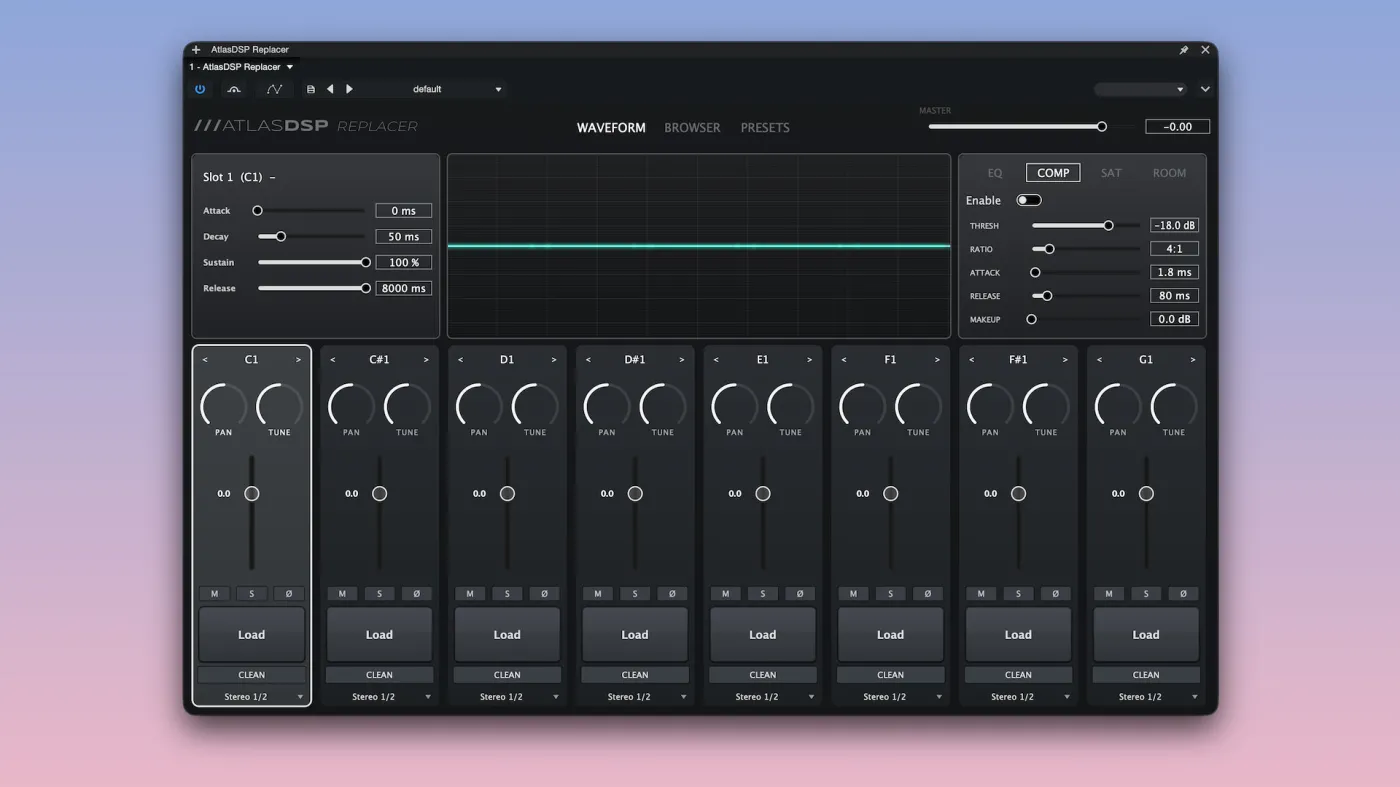Invert phase on the D1 slot
1400x787 pixels.
(545, 594)
